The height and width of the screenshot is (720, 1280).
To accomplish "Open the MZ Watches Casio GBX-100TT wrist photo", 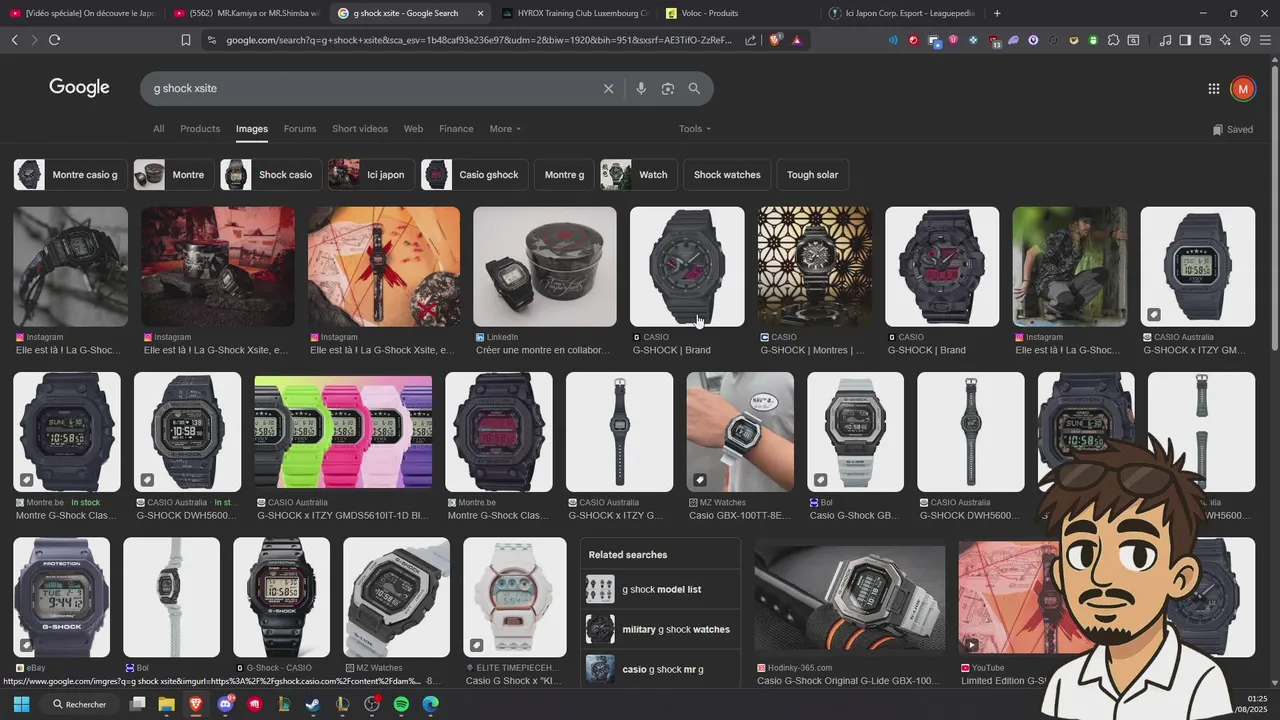I will coord(740,432).
